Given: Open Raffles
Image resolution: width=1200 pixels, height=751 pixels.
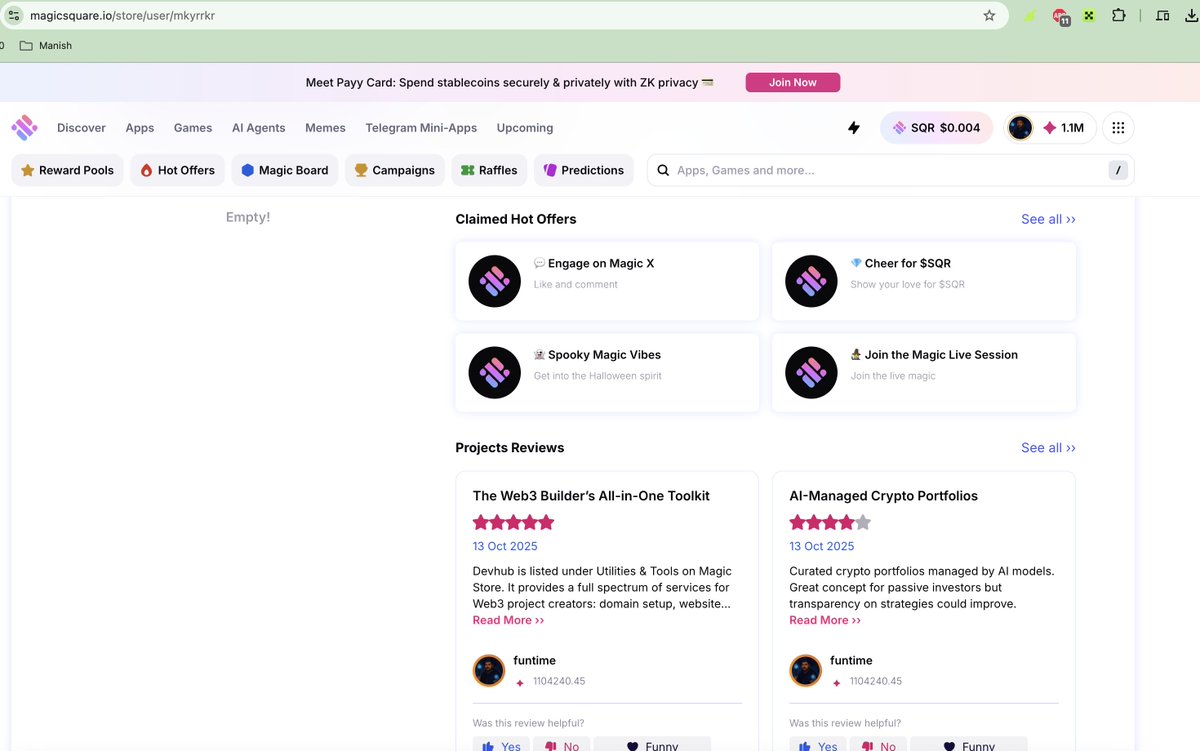Looking at the screenshot, I should (489, 170).
